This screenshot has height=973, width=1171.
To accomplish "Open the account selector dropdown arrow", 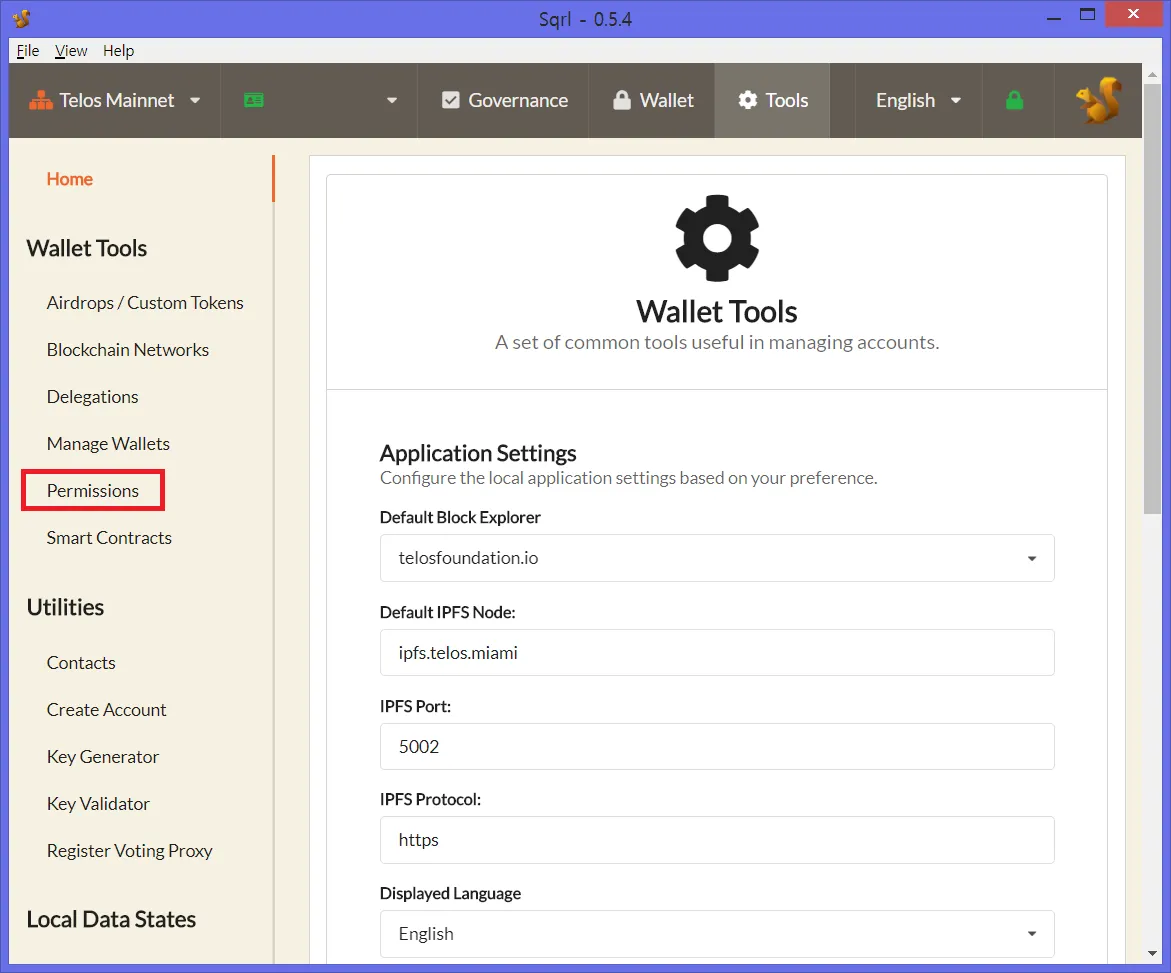I will tap(392, 100).
